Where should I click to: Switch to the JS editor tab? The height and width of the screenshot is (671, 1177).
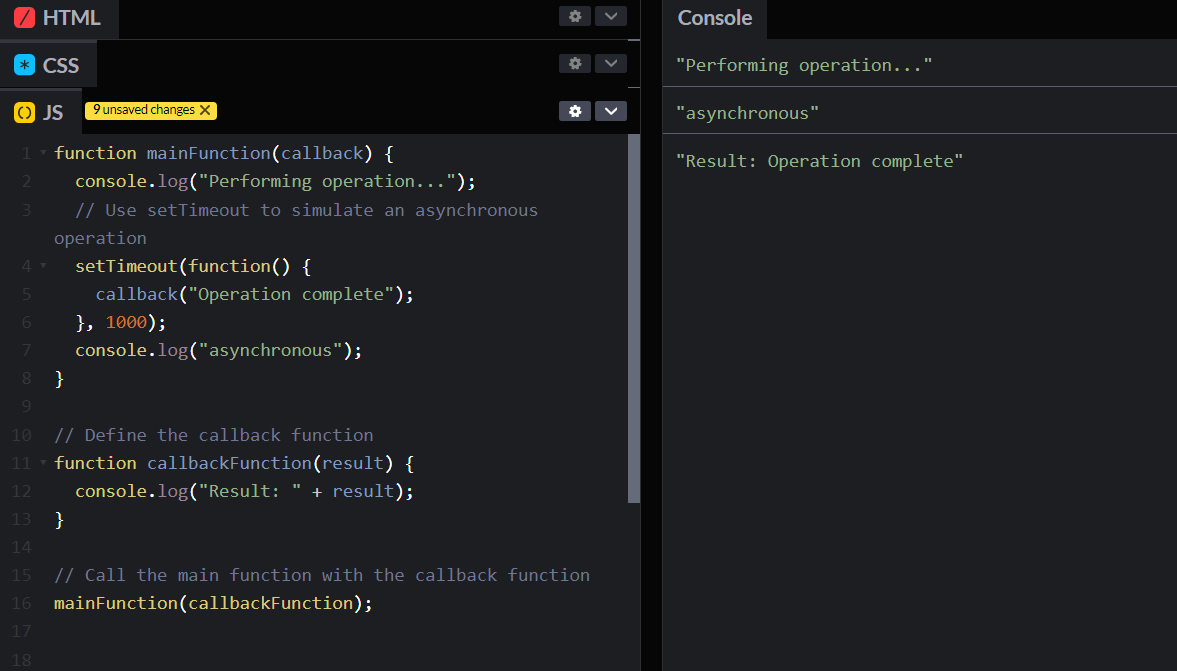tap(40, 113)
